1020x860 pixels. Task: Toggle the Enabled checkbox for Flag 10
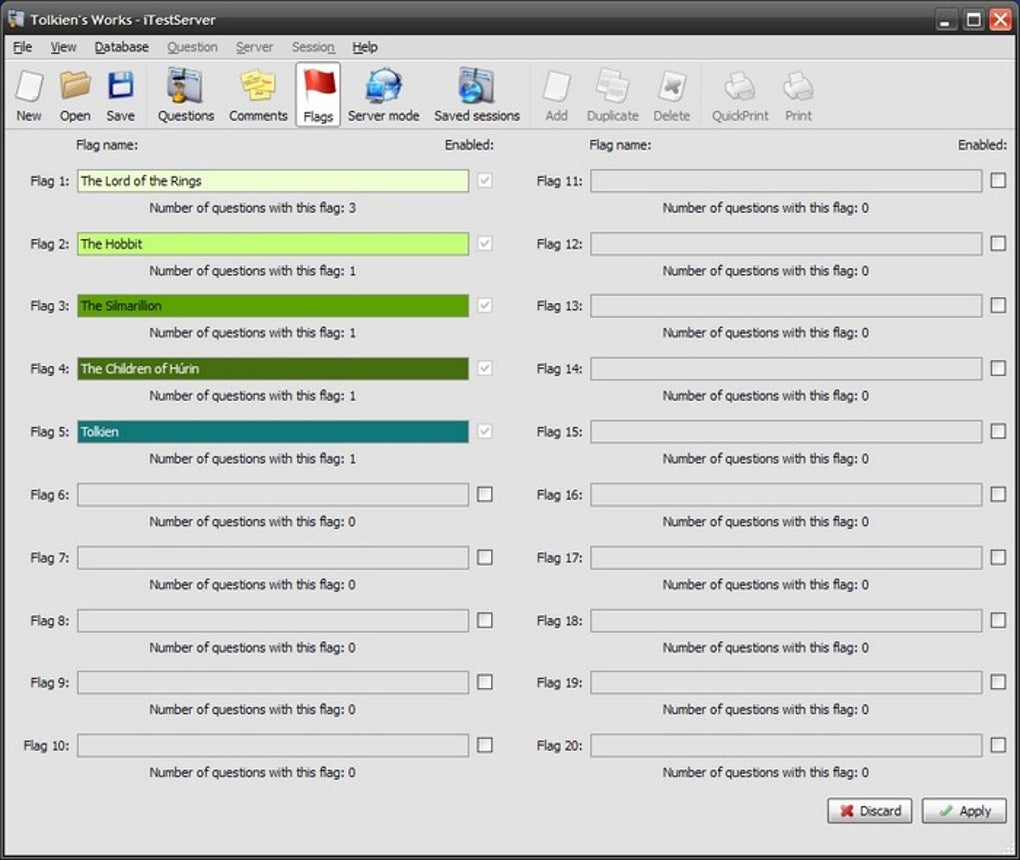pos(485,745)
